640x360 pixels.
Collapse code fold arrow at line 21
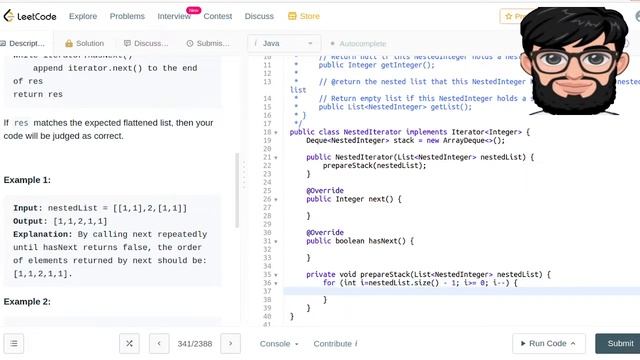point(276,158)
